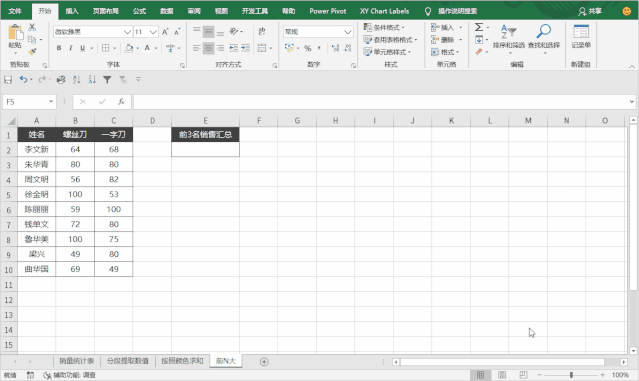Click the sort descending Z-A icon
This screenshot has height=381, width=639.
(x=92, y=79)
